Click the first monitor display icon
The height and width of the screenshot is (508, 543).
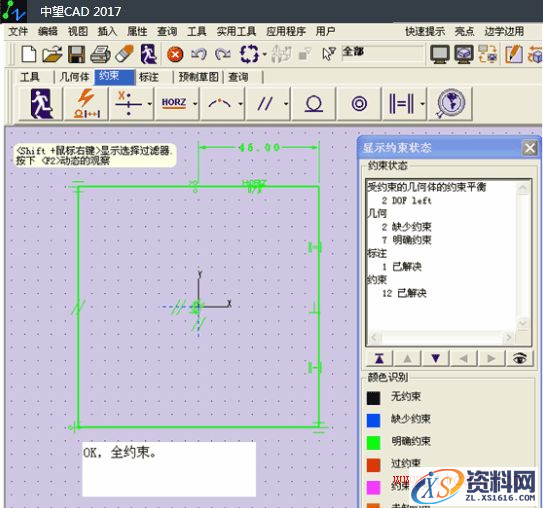coord(440,54)
